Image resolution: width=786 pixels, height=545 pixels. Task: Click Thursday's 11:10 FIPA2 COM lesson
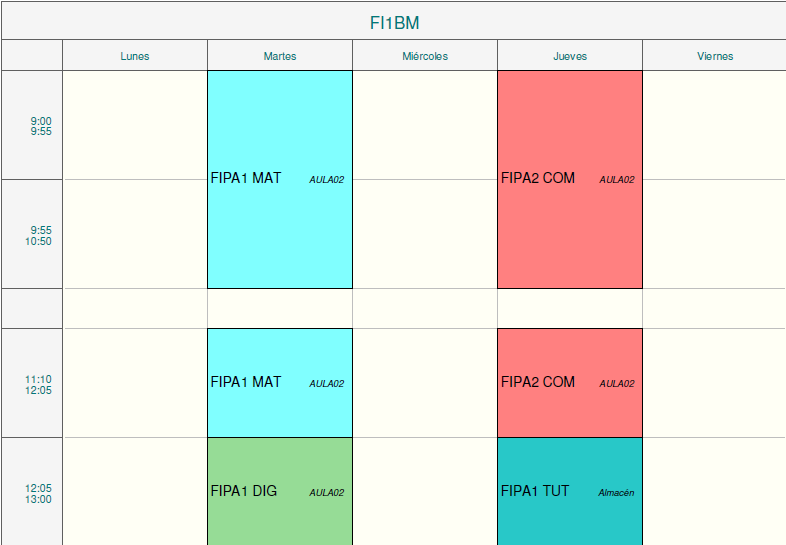pyautogui.click(x=570, y=382)
